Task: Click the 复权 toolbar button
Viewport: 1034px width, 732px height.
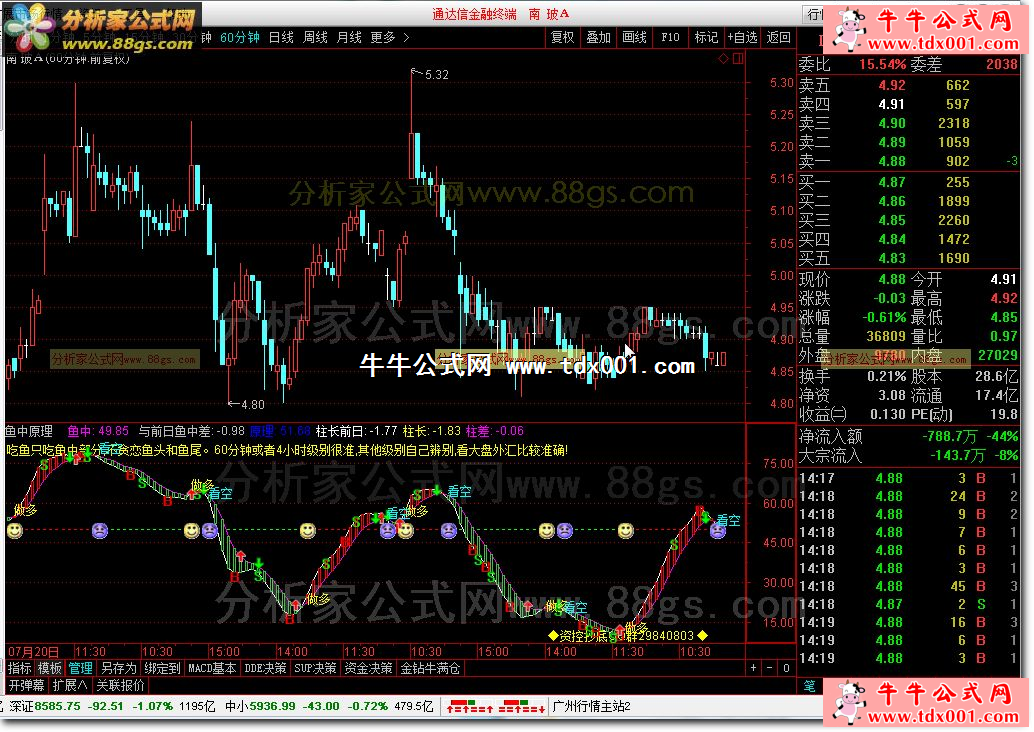Action: 563,38
